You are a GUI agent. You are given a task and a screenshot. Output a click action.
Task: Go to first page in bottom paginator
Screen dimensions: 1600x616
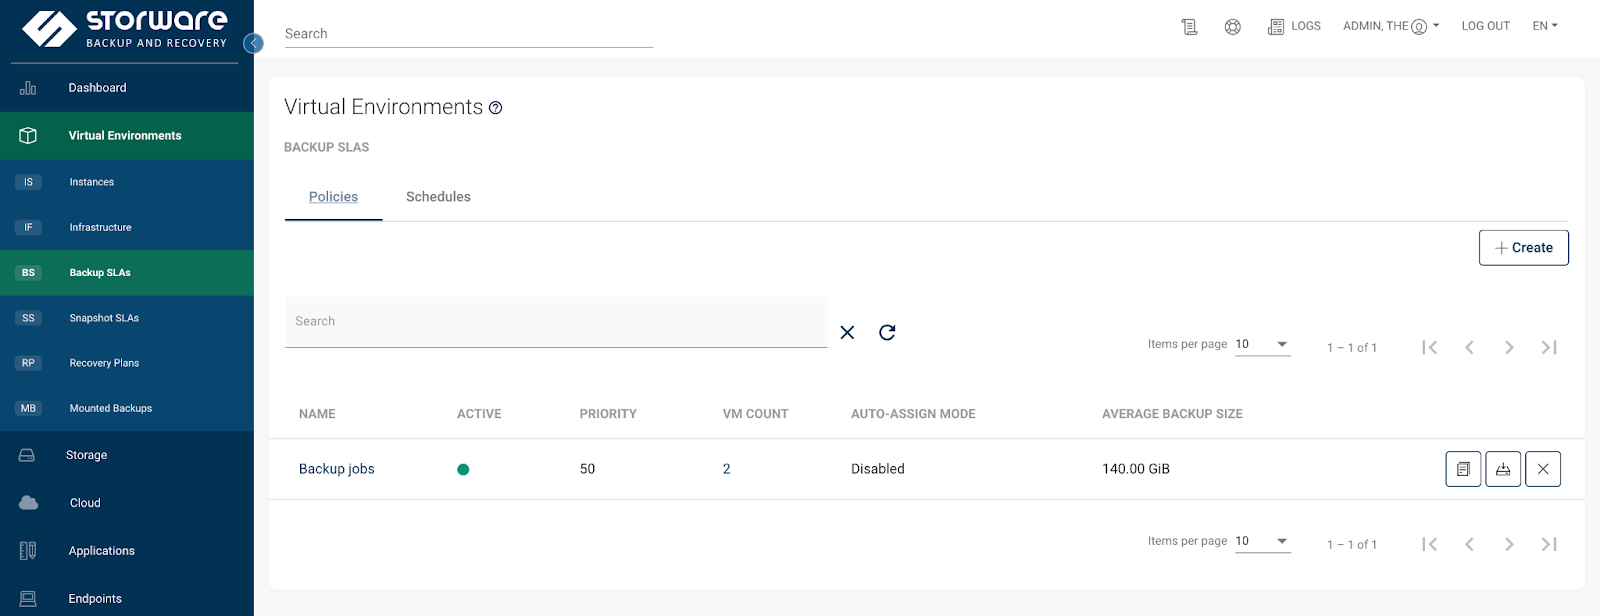pyautogui.click(x=1430, y=544)
